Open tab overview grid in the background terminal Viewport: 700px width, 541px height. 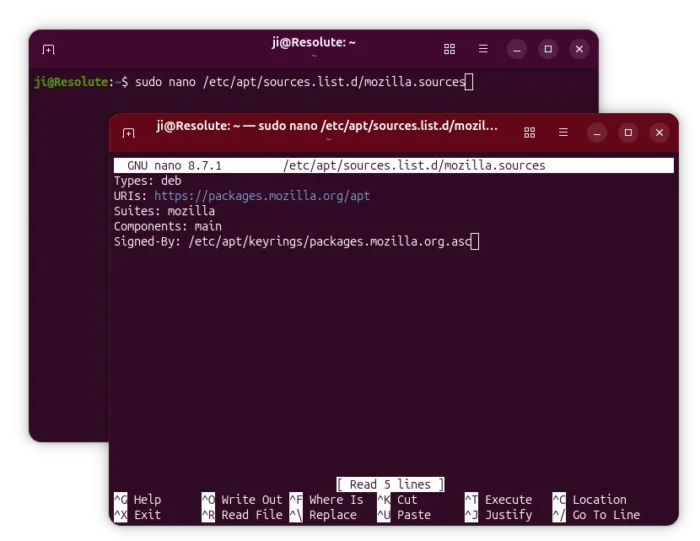click(x=450, y=48)
